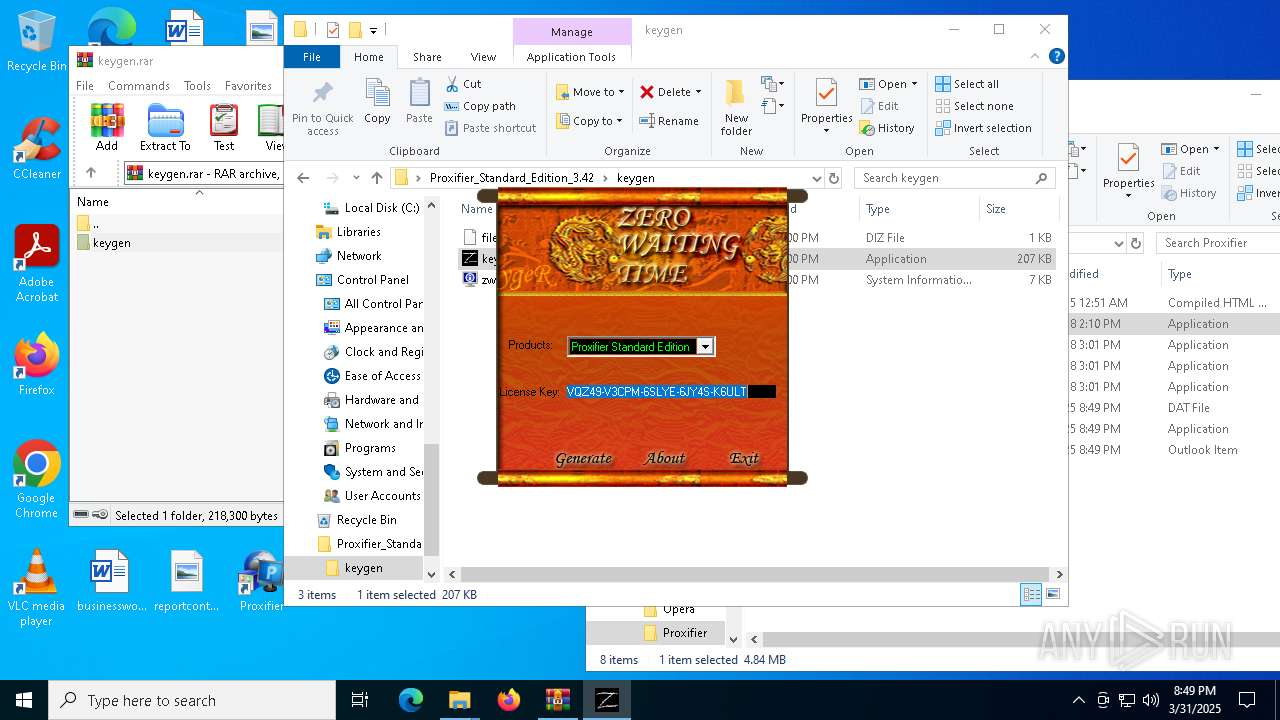Open the Recycle Bin desktop icon
This screenshot has height=720, width=1280.
36,42
